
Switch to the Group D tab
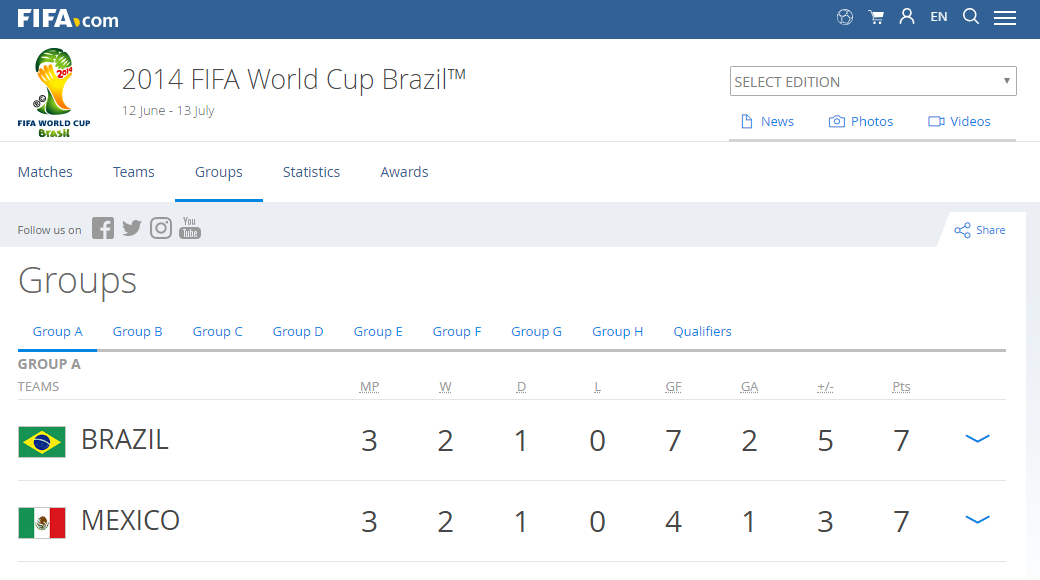(298, 331)
